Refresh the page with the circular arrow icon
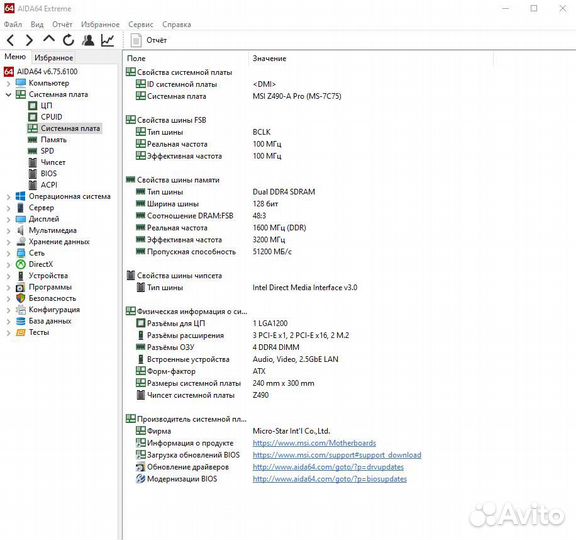This screenshot has width=576, height=540. pyautogui.click(x=68, y=40)
